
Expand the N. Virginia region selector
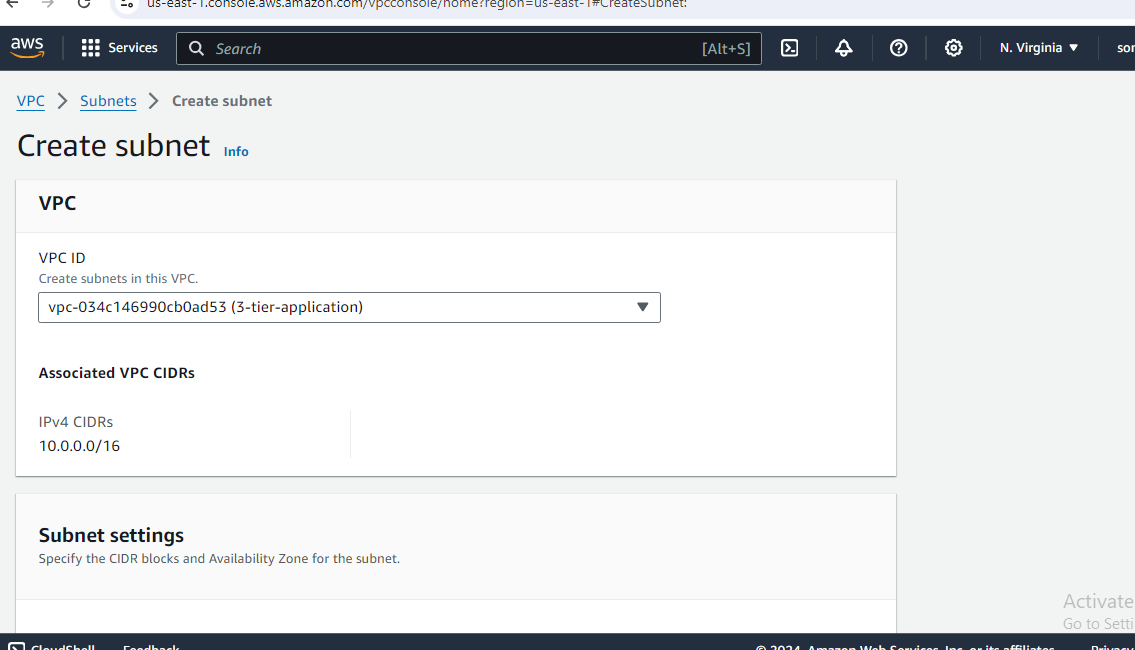point(1038,47)
